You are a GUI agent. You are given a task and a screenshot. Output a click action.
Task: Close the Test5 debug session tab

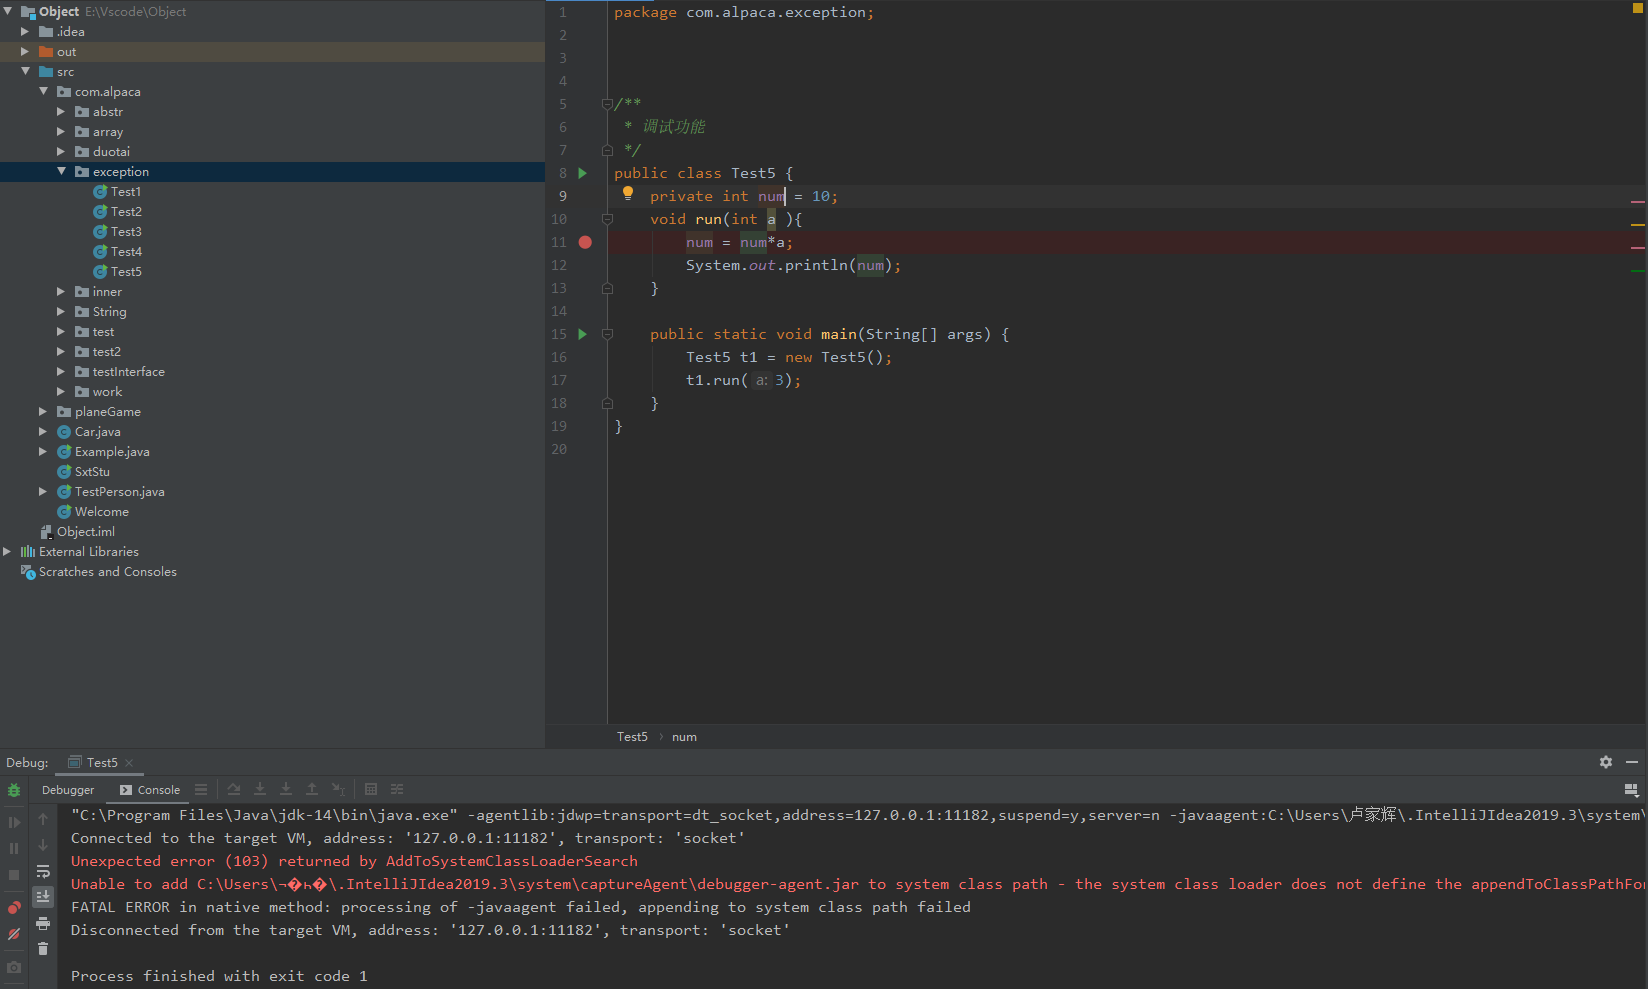pos(129,763)
